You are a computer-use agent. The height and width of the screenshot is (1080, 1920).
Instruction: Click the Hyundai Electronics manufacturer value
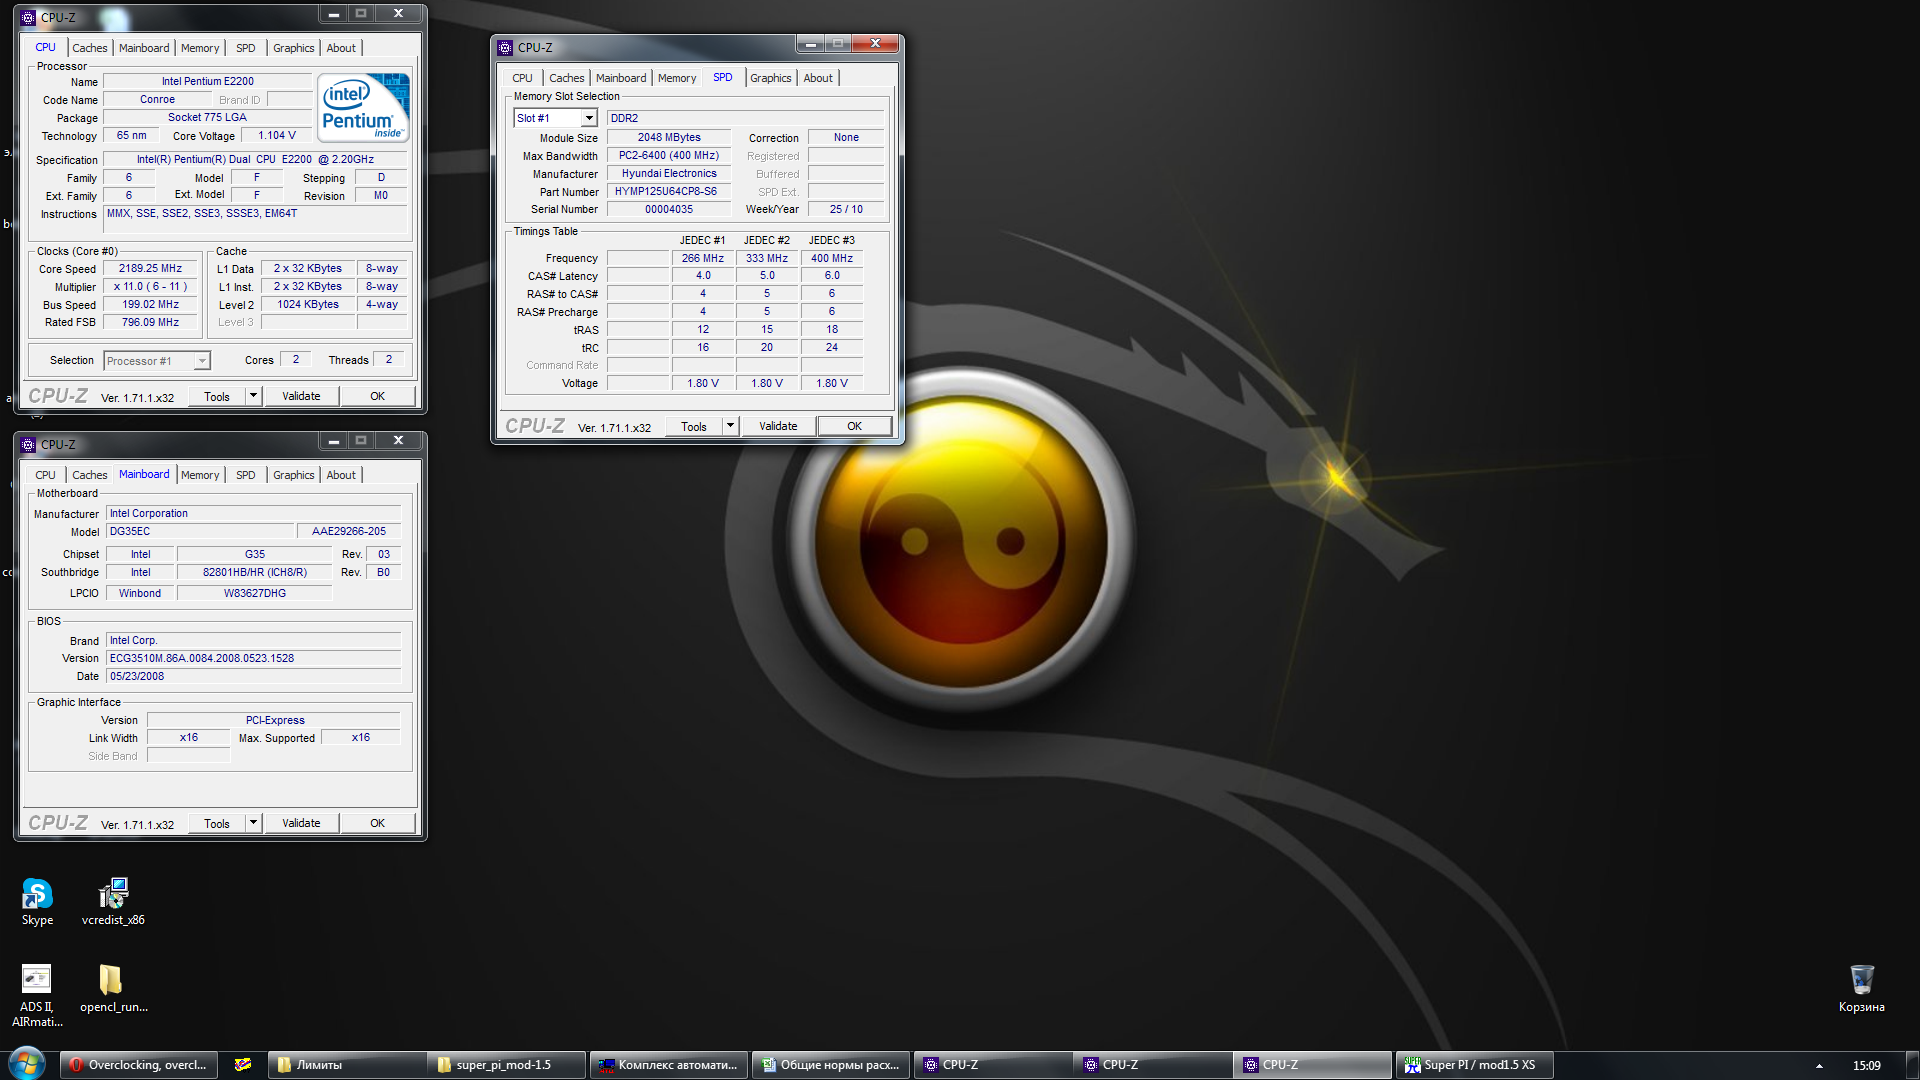(669, 173)
